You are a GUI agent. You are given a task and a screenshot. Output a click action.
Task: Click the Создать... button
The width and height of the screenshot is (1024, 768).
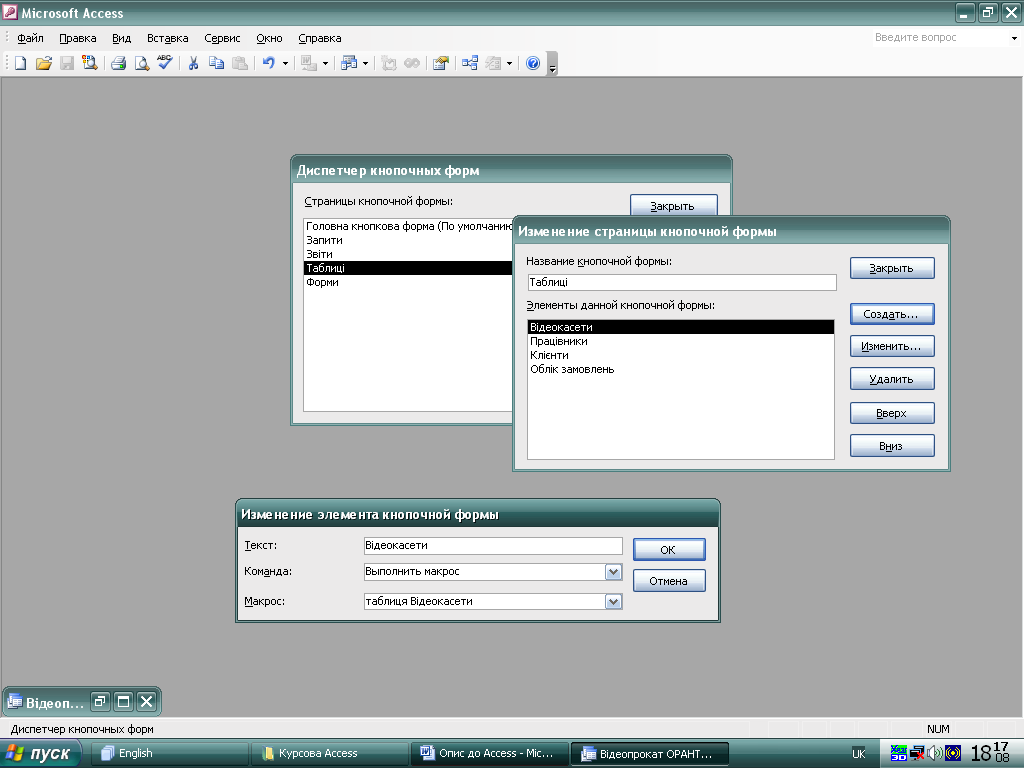coord(891,314)
